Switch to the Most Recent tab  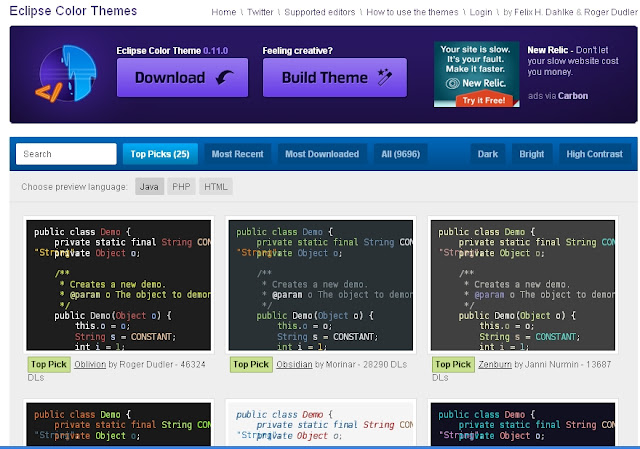238,154
